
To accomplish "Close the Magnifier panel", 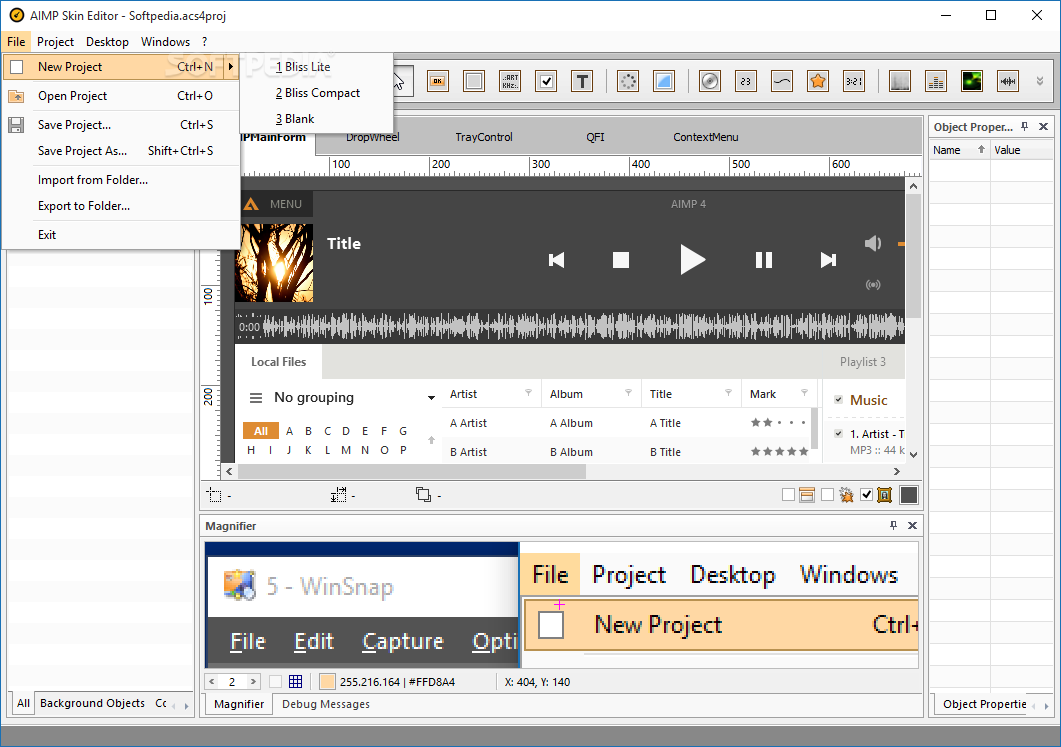I will click(912, 526).
